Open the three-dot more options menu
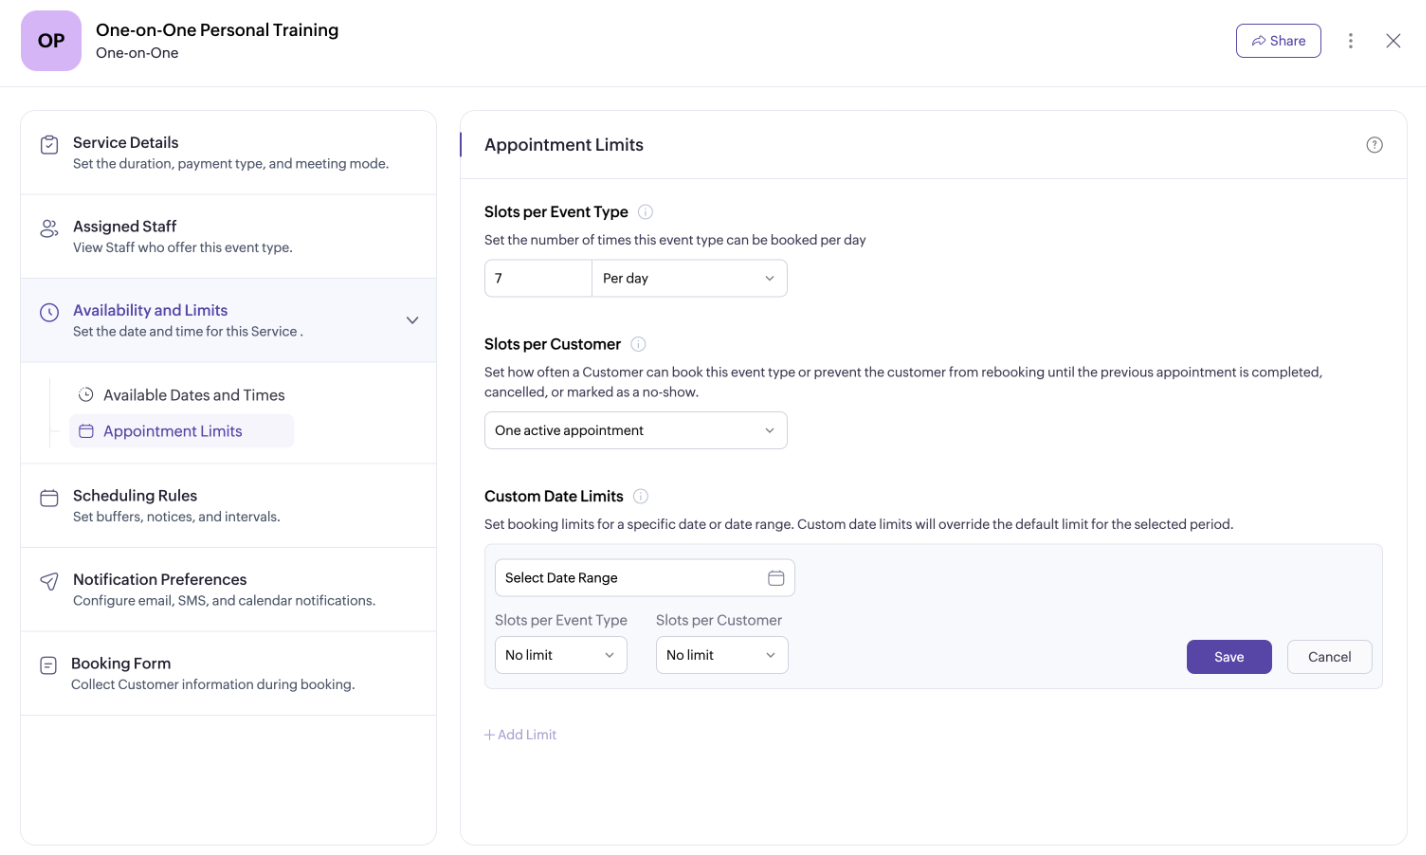 pos(1350,41)
